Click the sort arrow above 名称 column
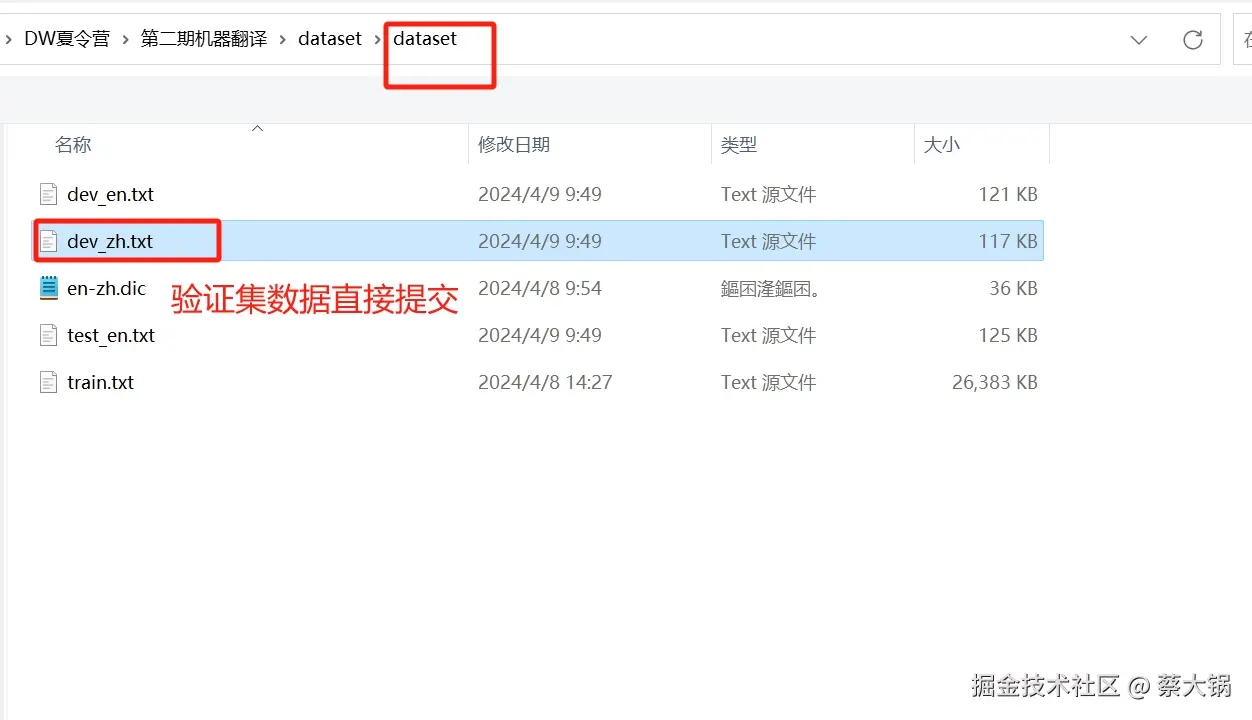The width and height of the screenshot is (1252, 720). click(257, 127)
